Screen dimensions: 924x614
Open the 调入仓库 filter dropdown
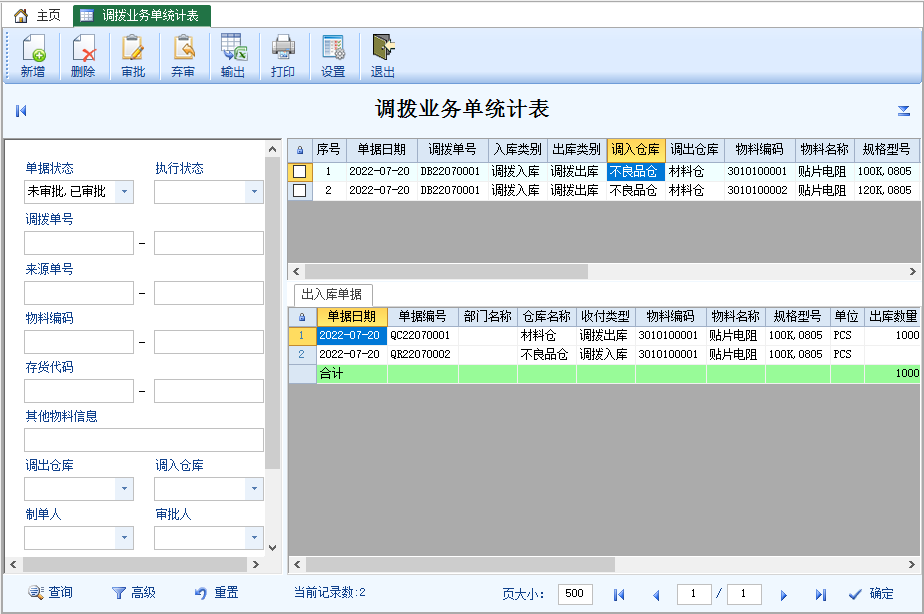(x=254, y=488)
